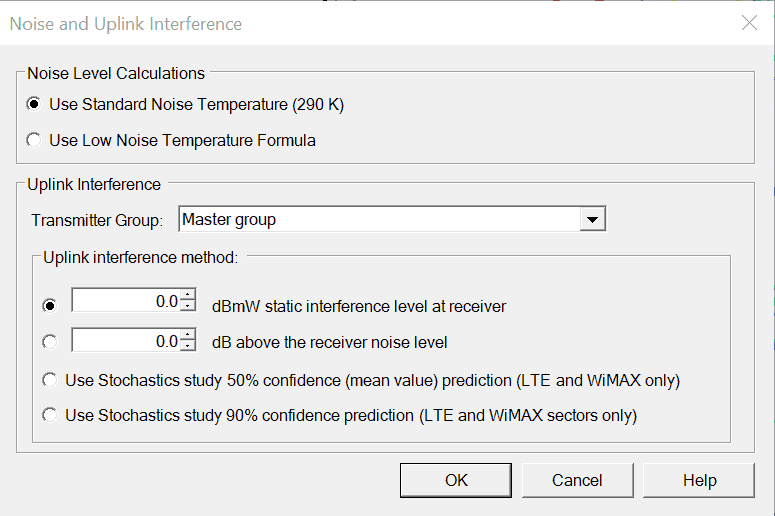Click the Transmitter Group label

click(97, 220)
